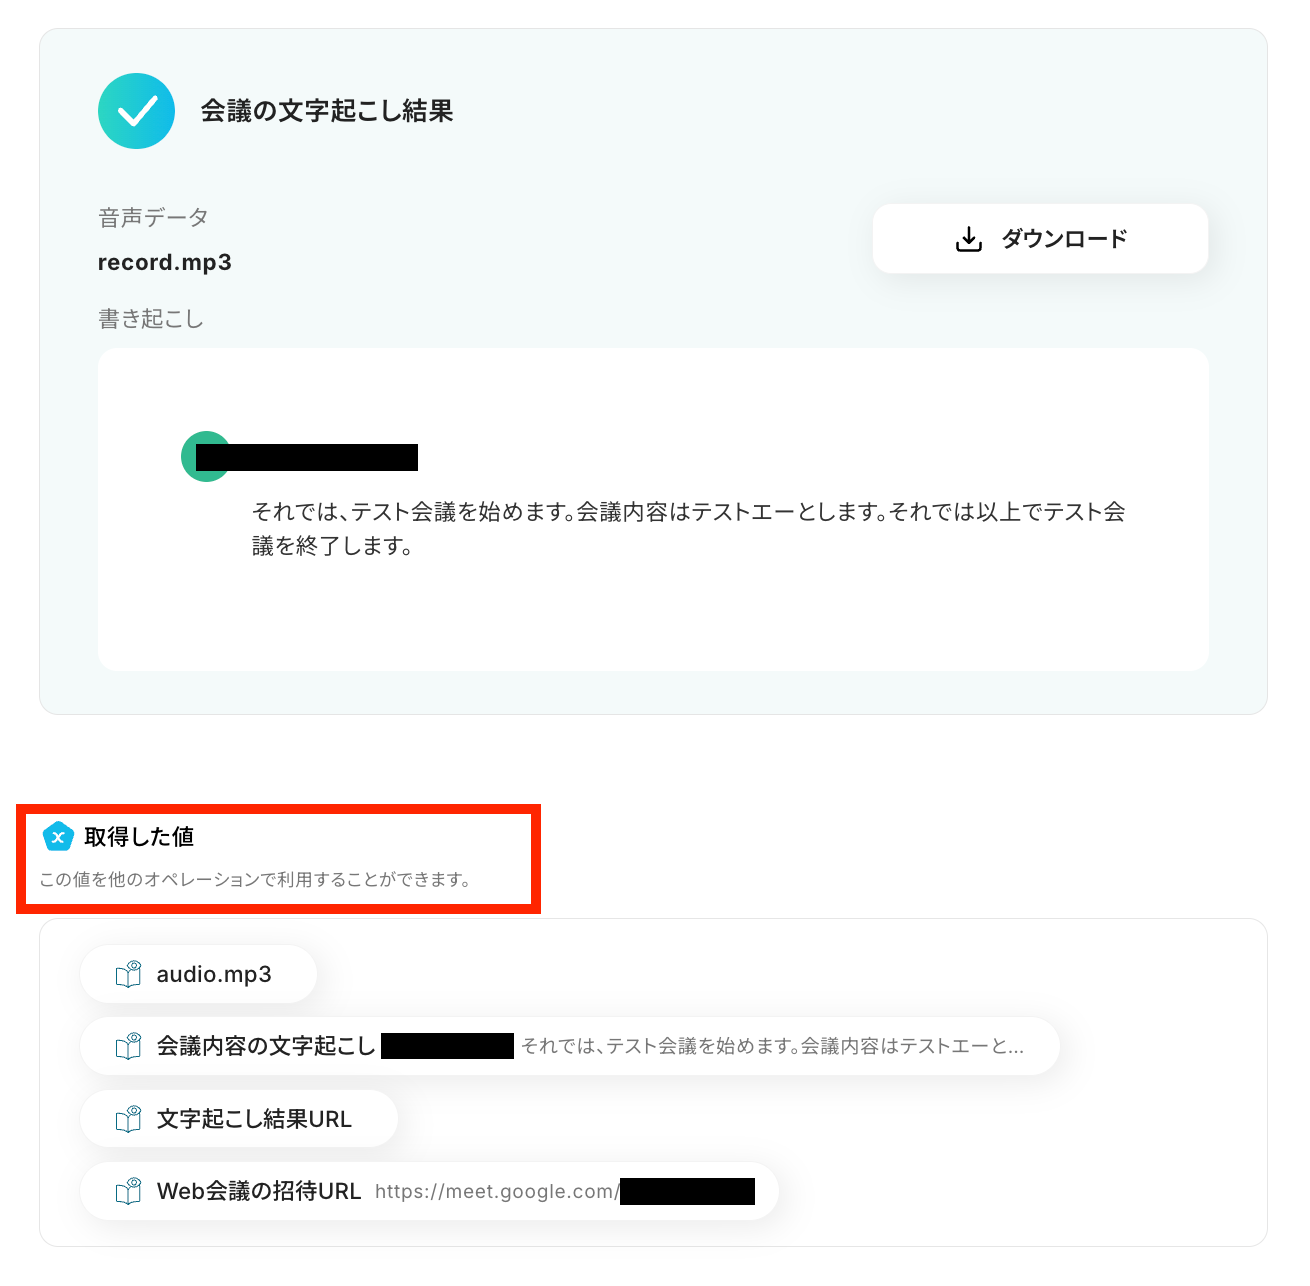
Task: Select the audio.mp3 value chip
Action: pyautogui.click(x=198, y=974)
